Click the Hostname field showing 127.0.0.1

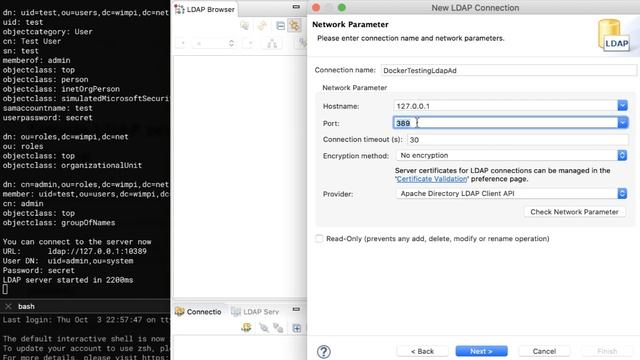[x=506, y=106]
